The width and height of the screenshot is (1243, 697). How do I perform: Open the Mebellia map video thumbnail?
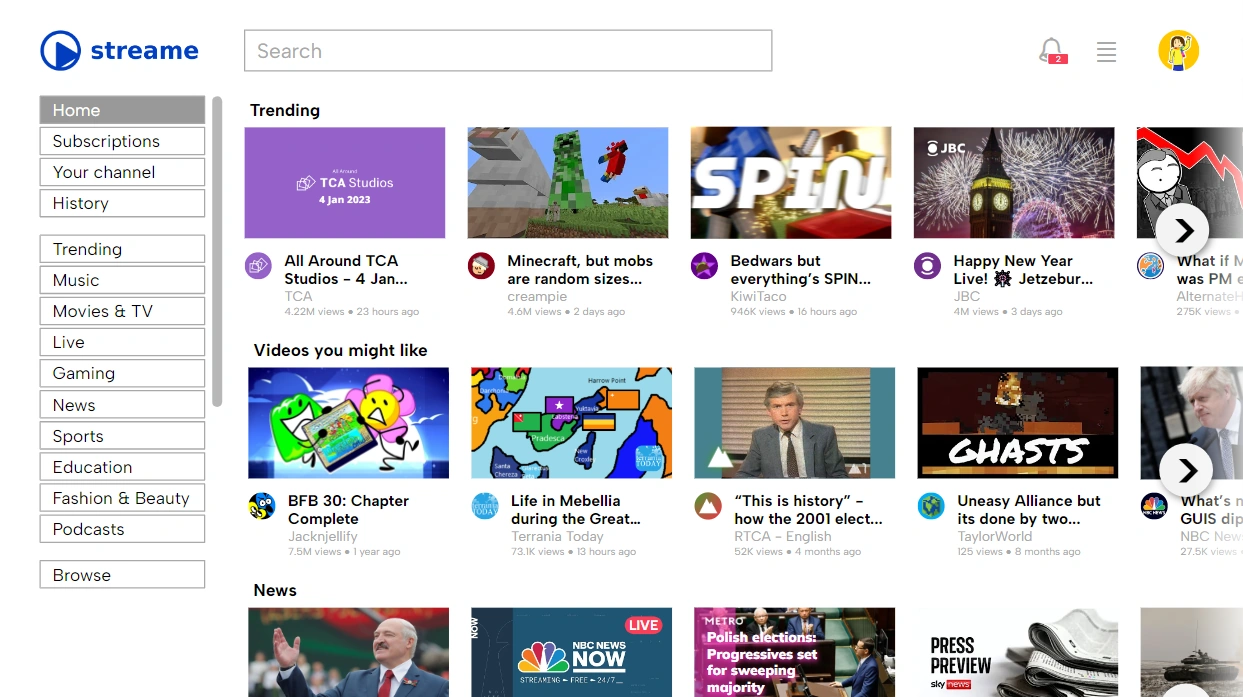point(572,423)
